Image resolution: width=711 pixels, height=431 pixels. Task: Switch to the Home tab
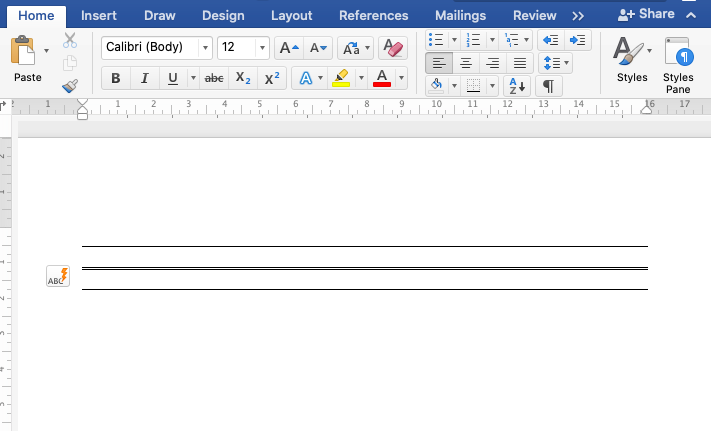(x=36, y=16)
